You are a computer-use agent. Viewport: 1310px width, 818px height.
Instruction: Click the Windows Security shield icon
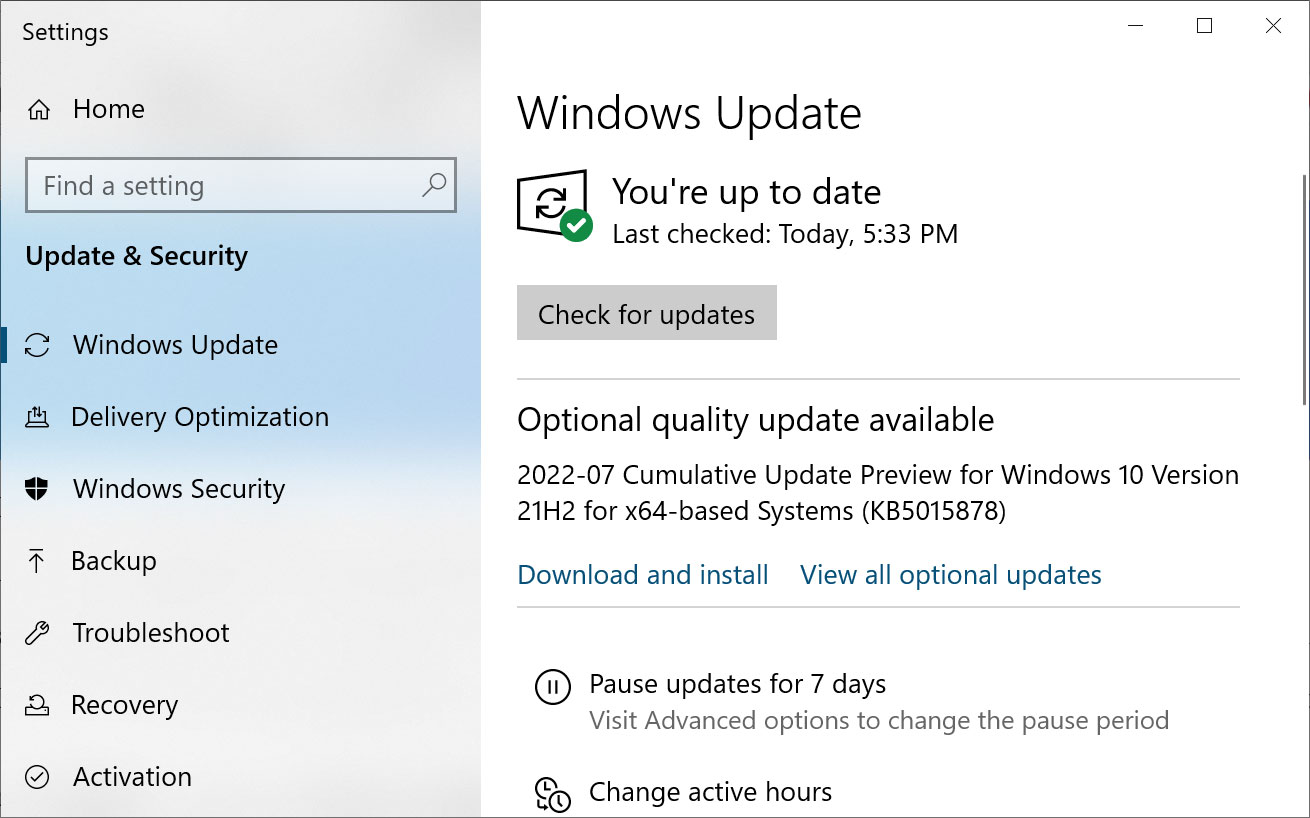(37, 489)
